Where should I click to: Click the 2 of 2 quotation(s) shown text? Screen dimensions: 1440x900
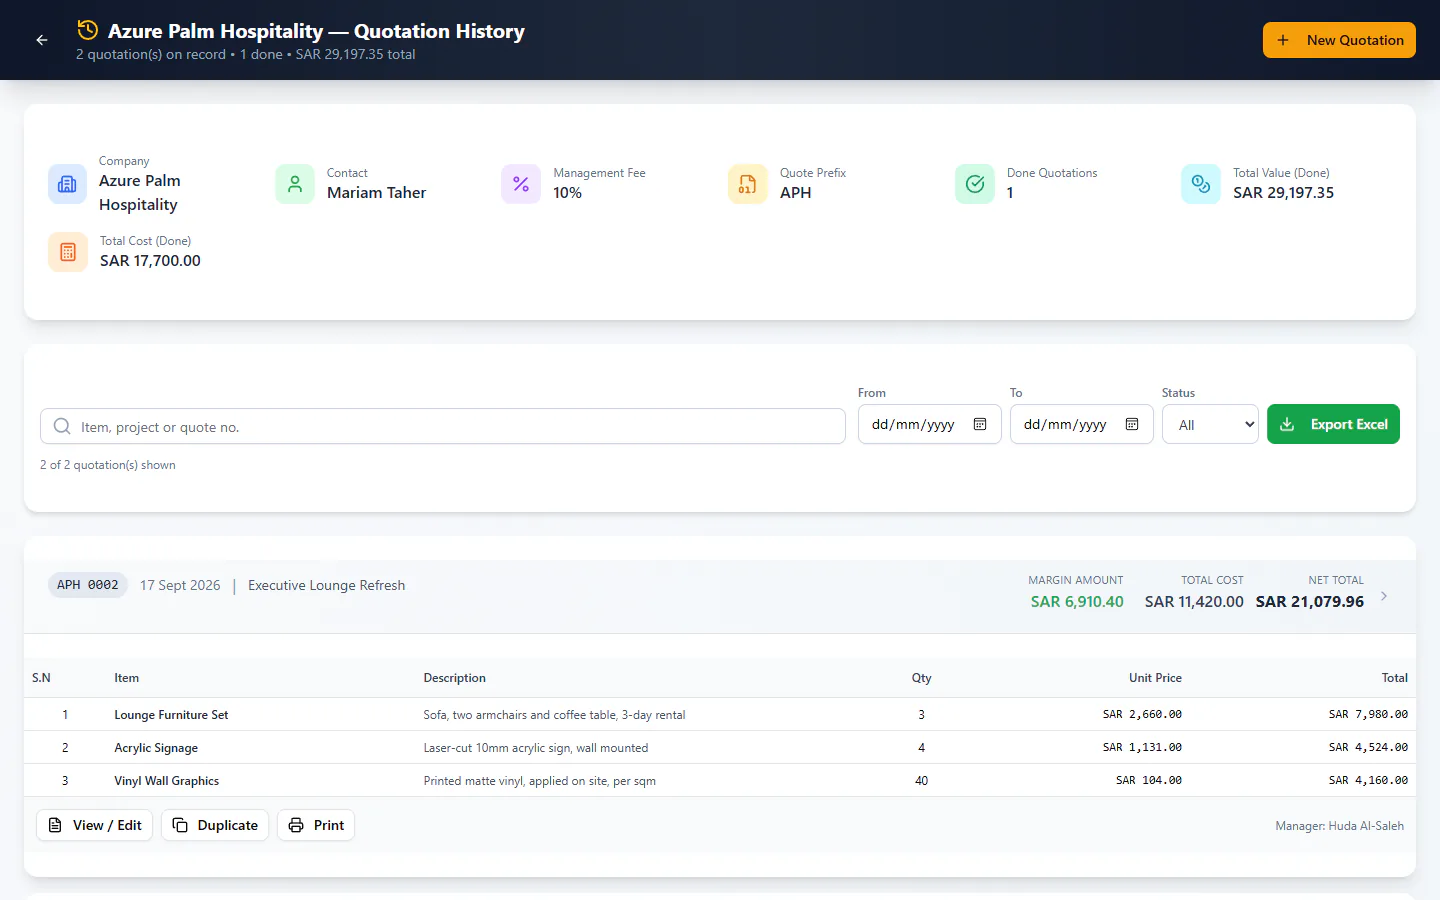click(108, 465)
